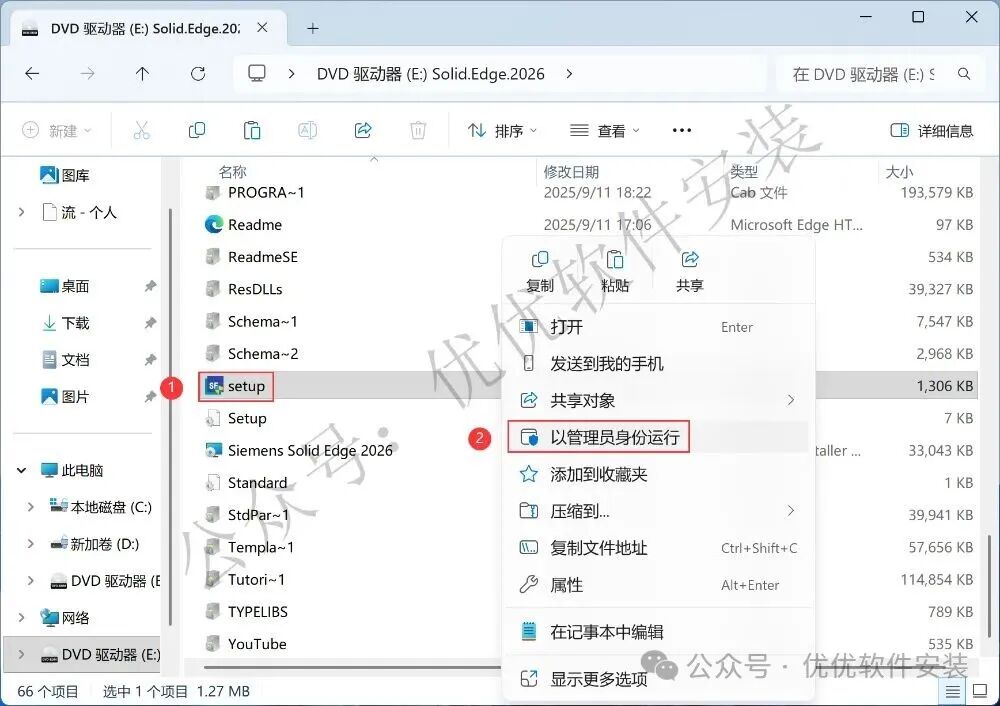The width and height of the screenshot is (1000, 706).
Task: Switch to details list view icon in status bar
Action: 952,691
